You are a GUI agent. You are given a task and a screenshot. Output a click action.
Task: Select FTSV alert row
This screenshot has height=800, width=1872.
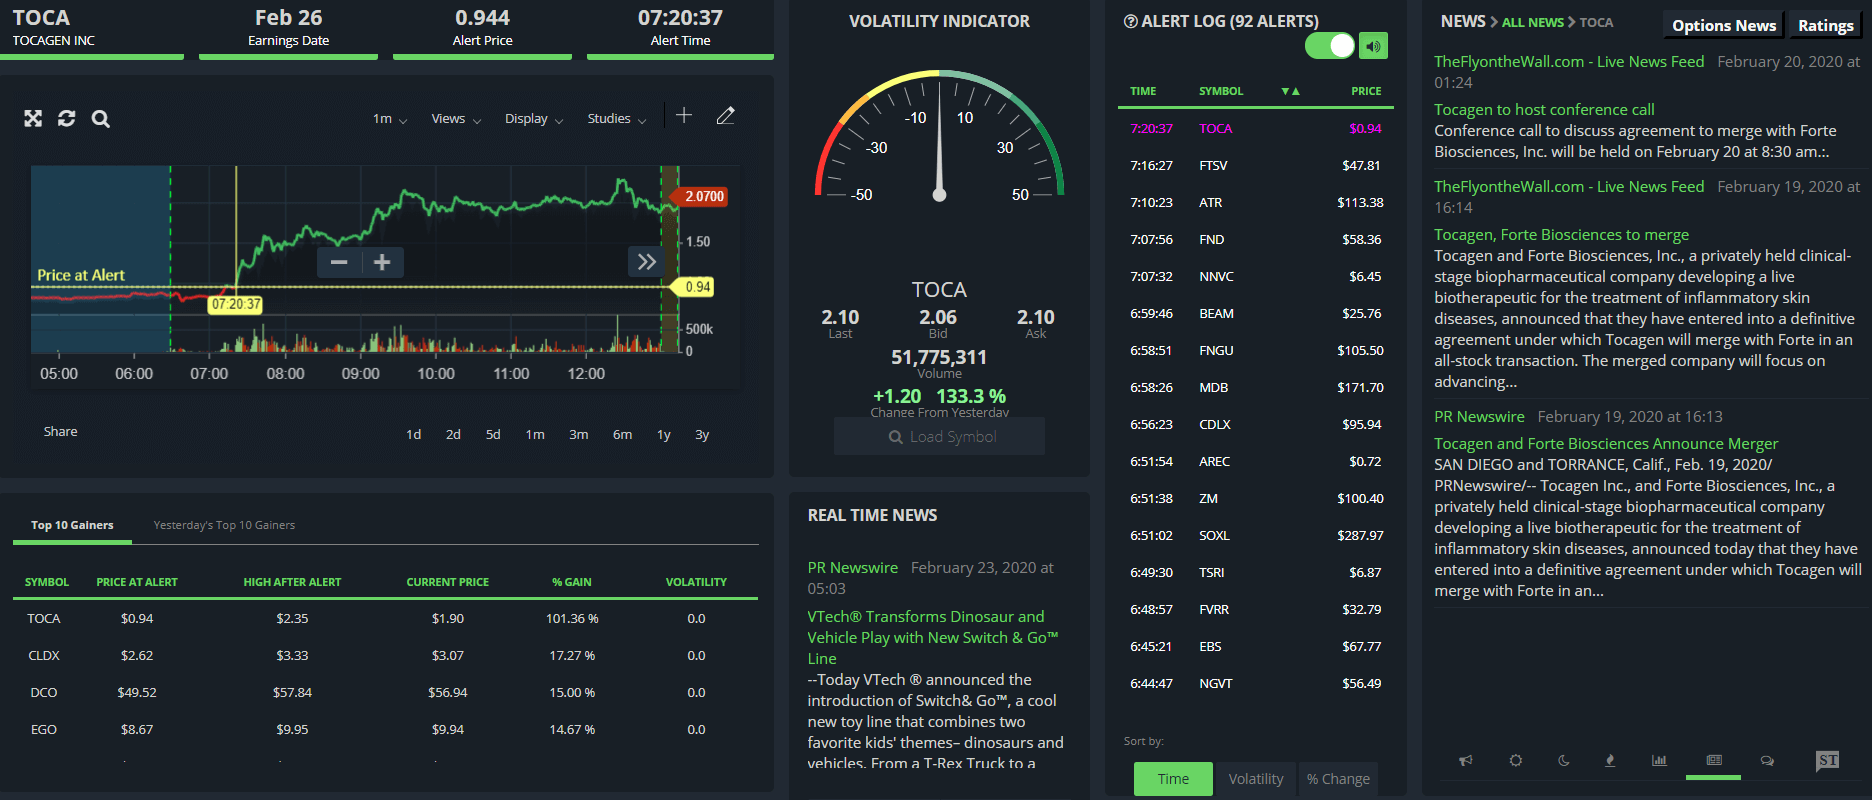click(1255, 165)
